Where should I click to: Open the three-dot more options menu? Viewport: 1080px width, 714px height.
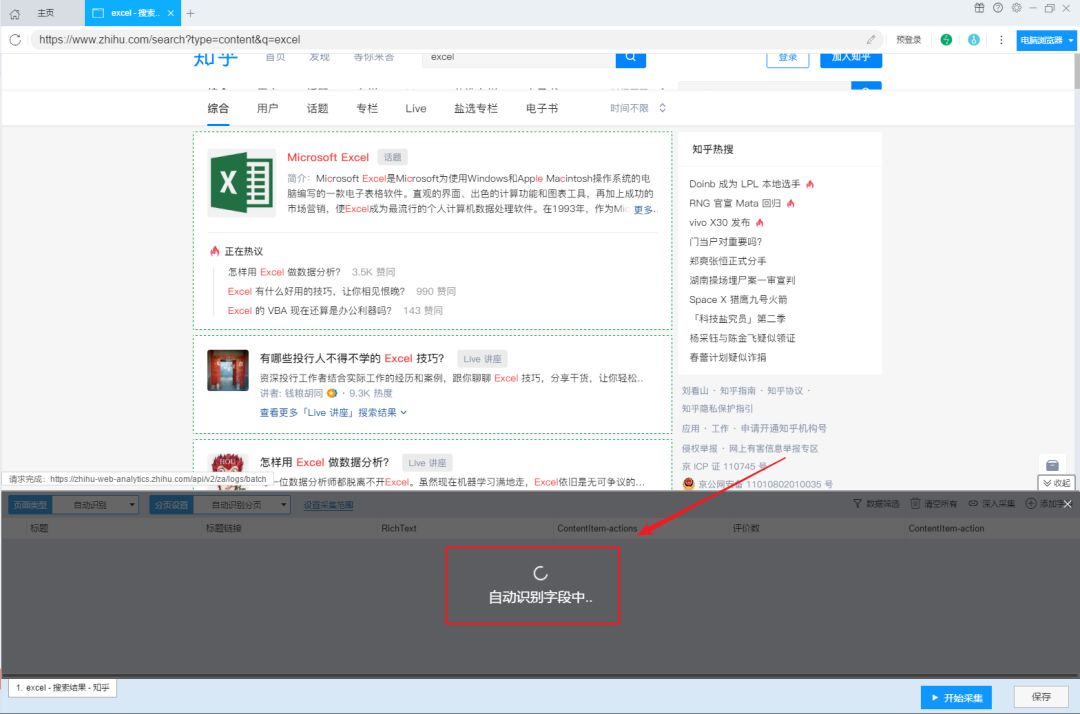tap(1001, 40)
